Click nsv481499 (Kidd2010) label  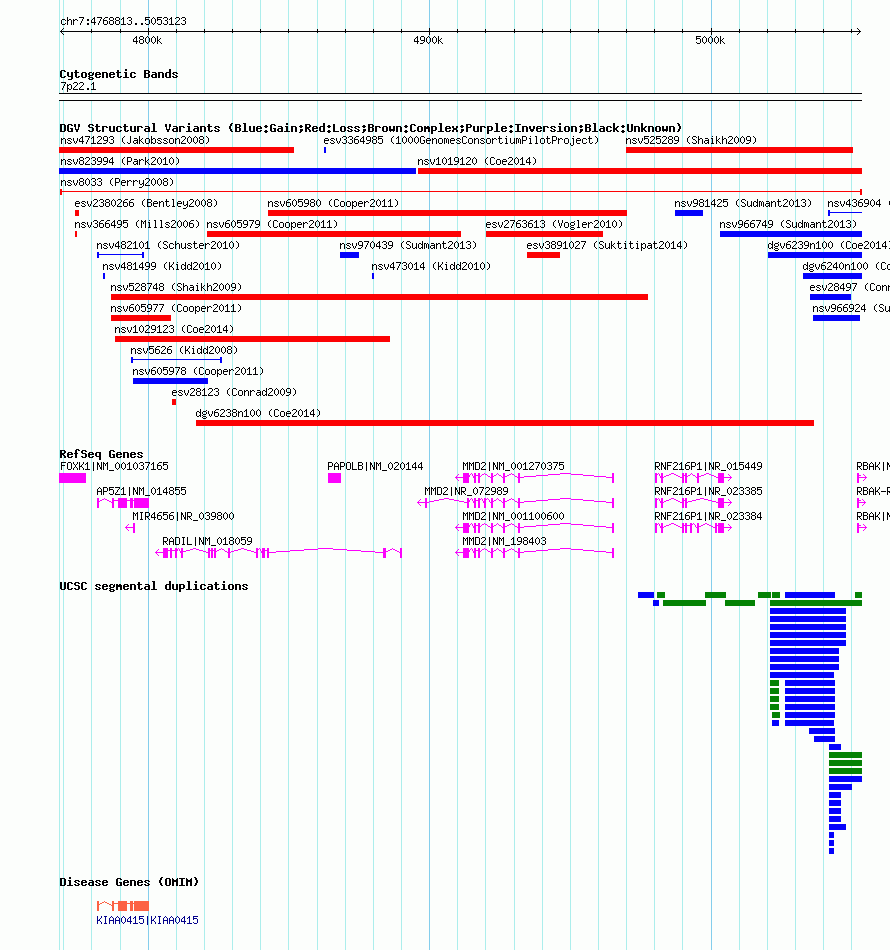(x=162, y=266)
